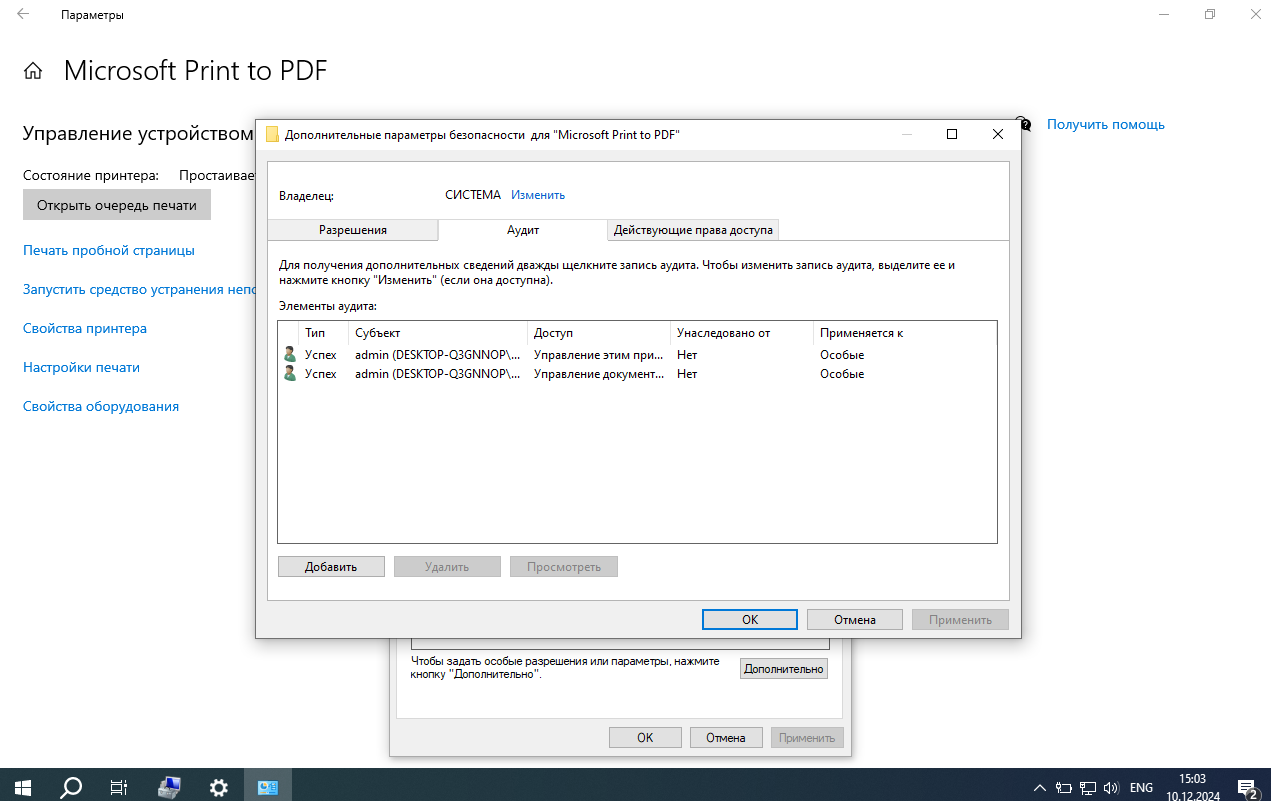The image size is (1271, 801).
Task: Click Дополнительно in the properties window
Action: coord(784,669)
